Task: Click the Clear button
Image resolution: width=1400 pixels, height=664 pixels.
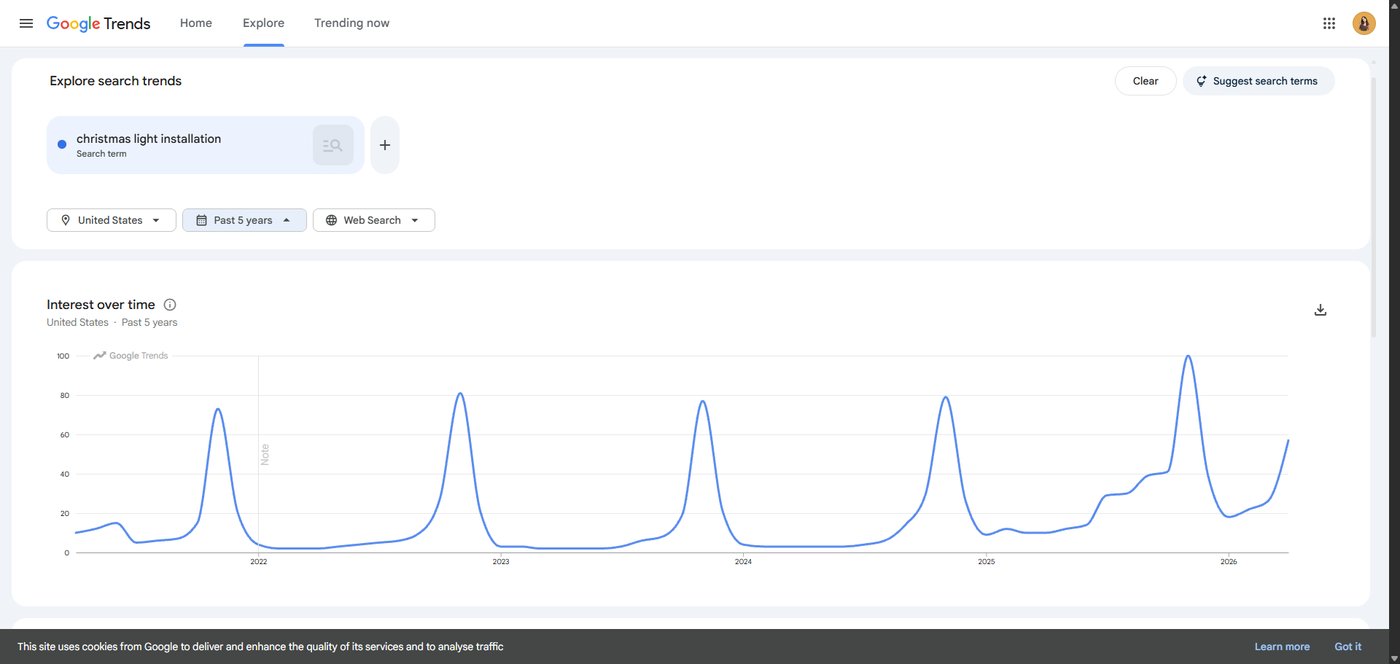Action: [1145, 81]
